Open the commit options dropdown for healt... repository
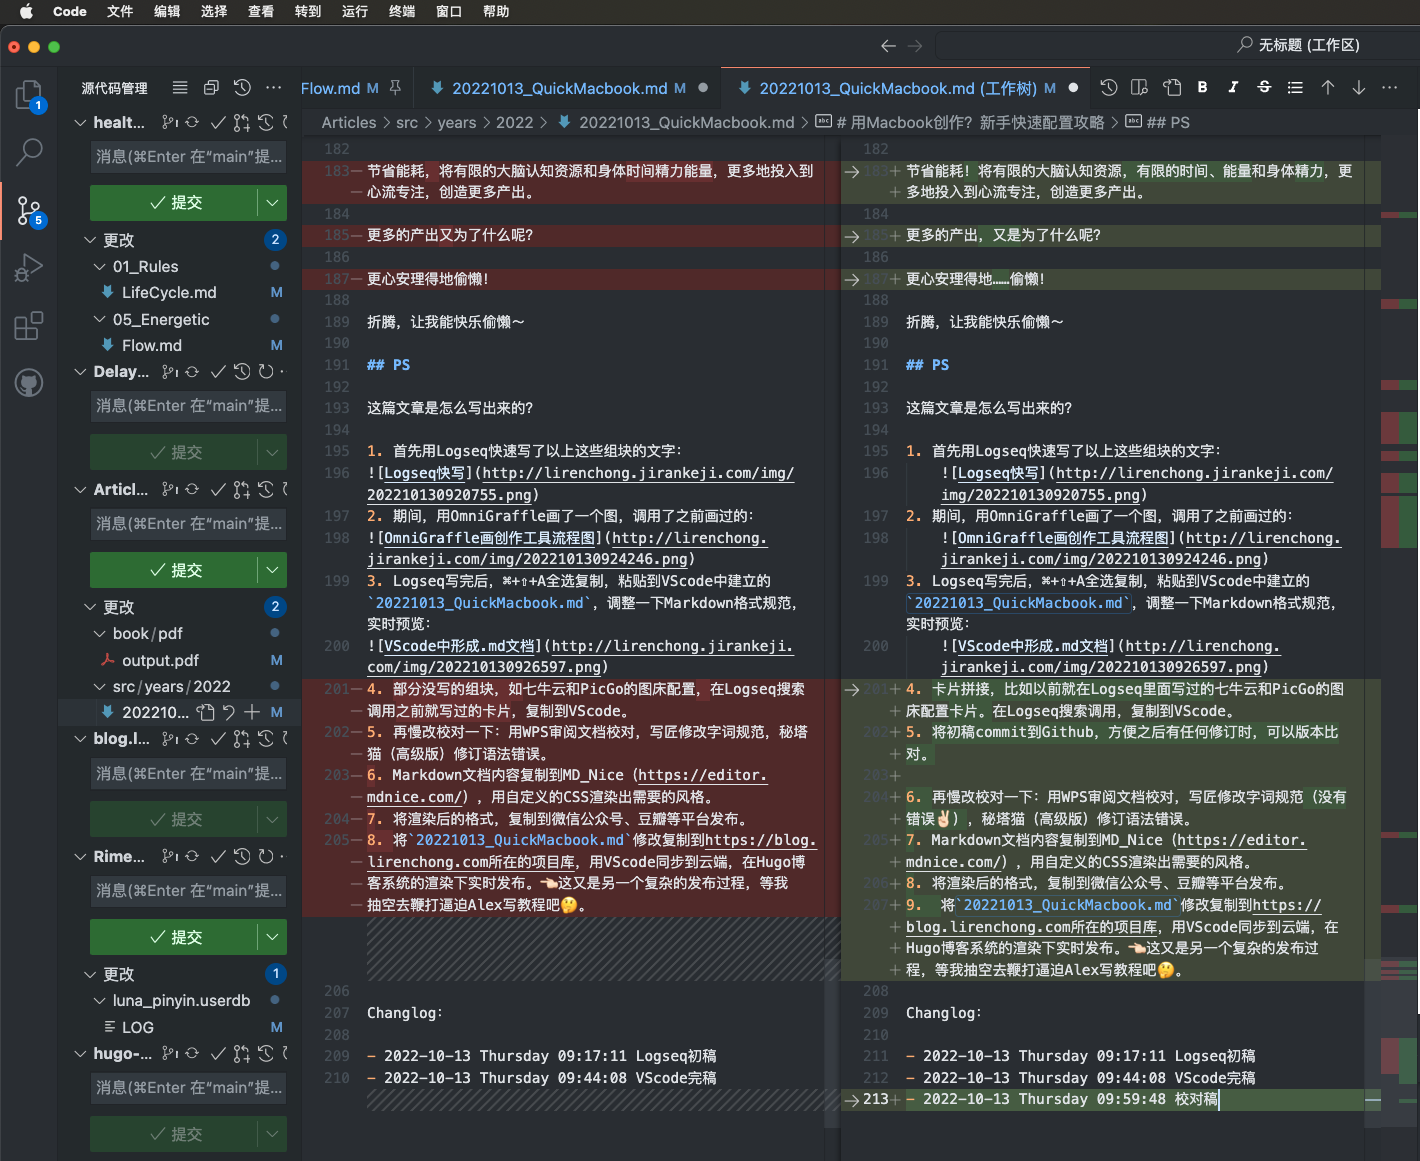Screen dimensions: 1420x1161 [272, 203]
